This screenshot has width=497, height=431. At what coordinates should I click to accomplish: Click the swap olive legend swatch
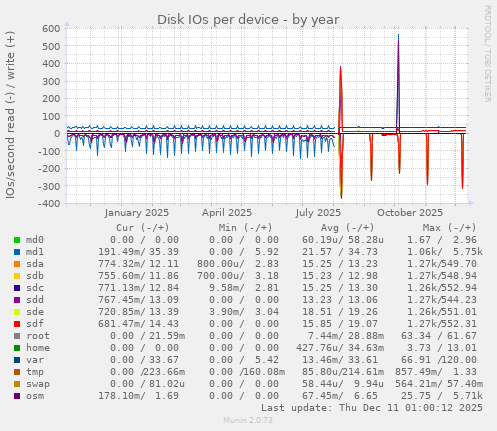coord(17,384)
